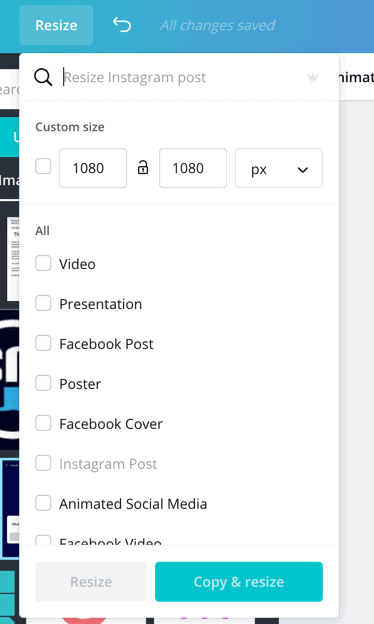
Task: Check the Video checkbox
Action: (x=43, y=263)
